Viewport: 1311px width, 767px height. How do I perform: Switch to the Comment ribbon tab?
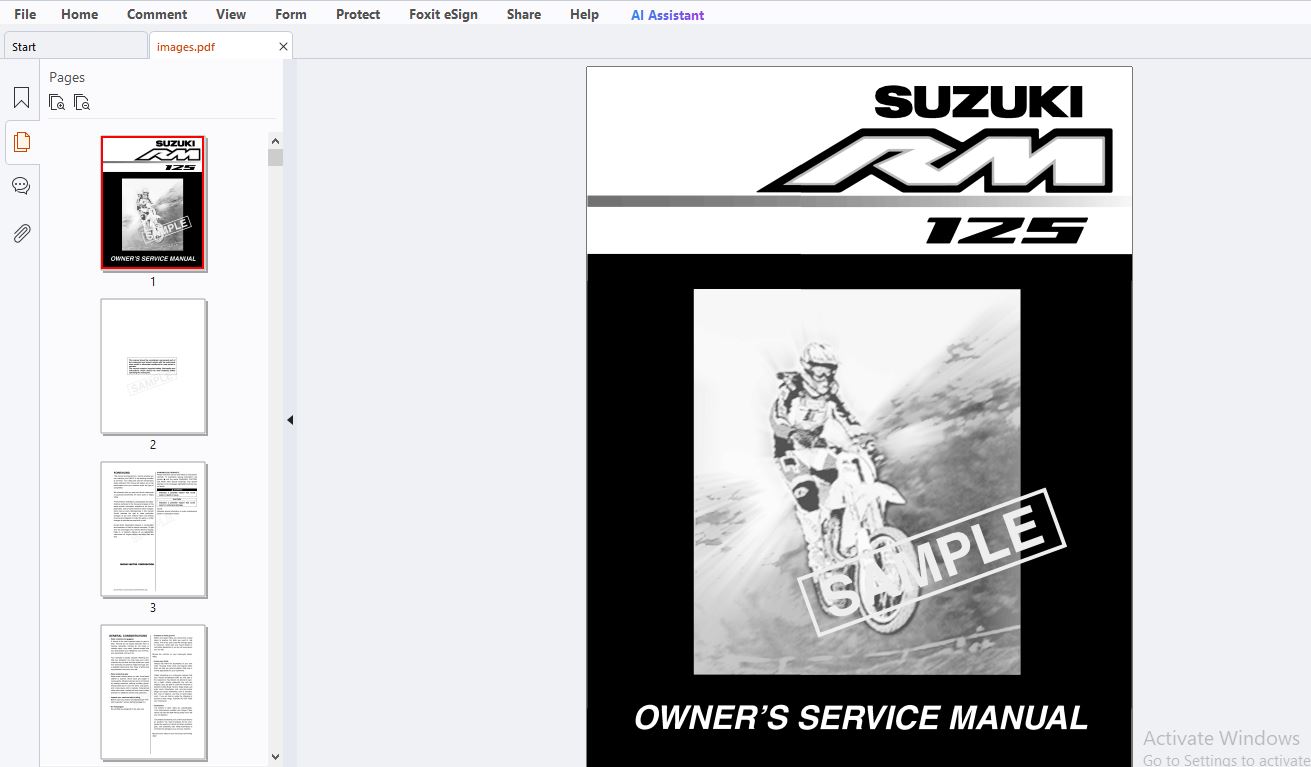pyautogui.click(x=157, y=14)
